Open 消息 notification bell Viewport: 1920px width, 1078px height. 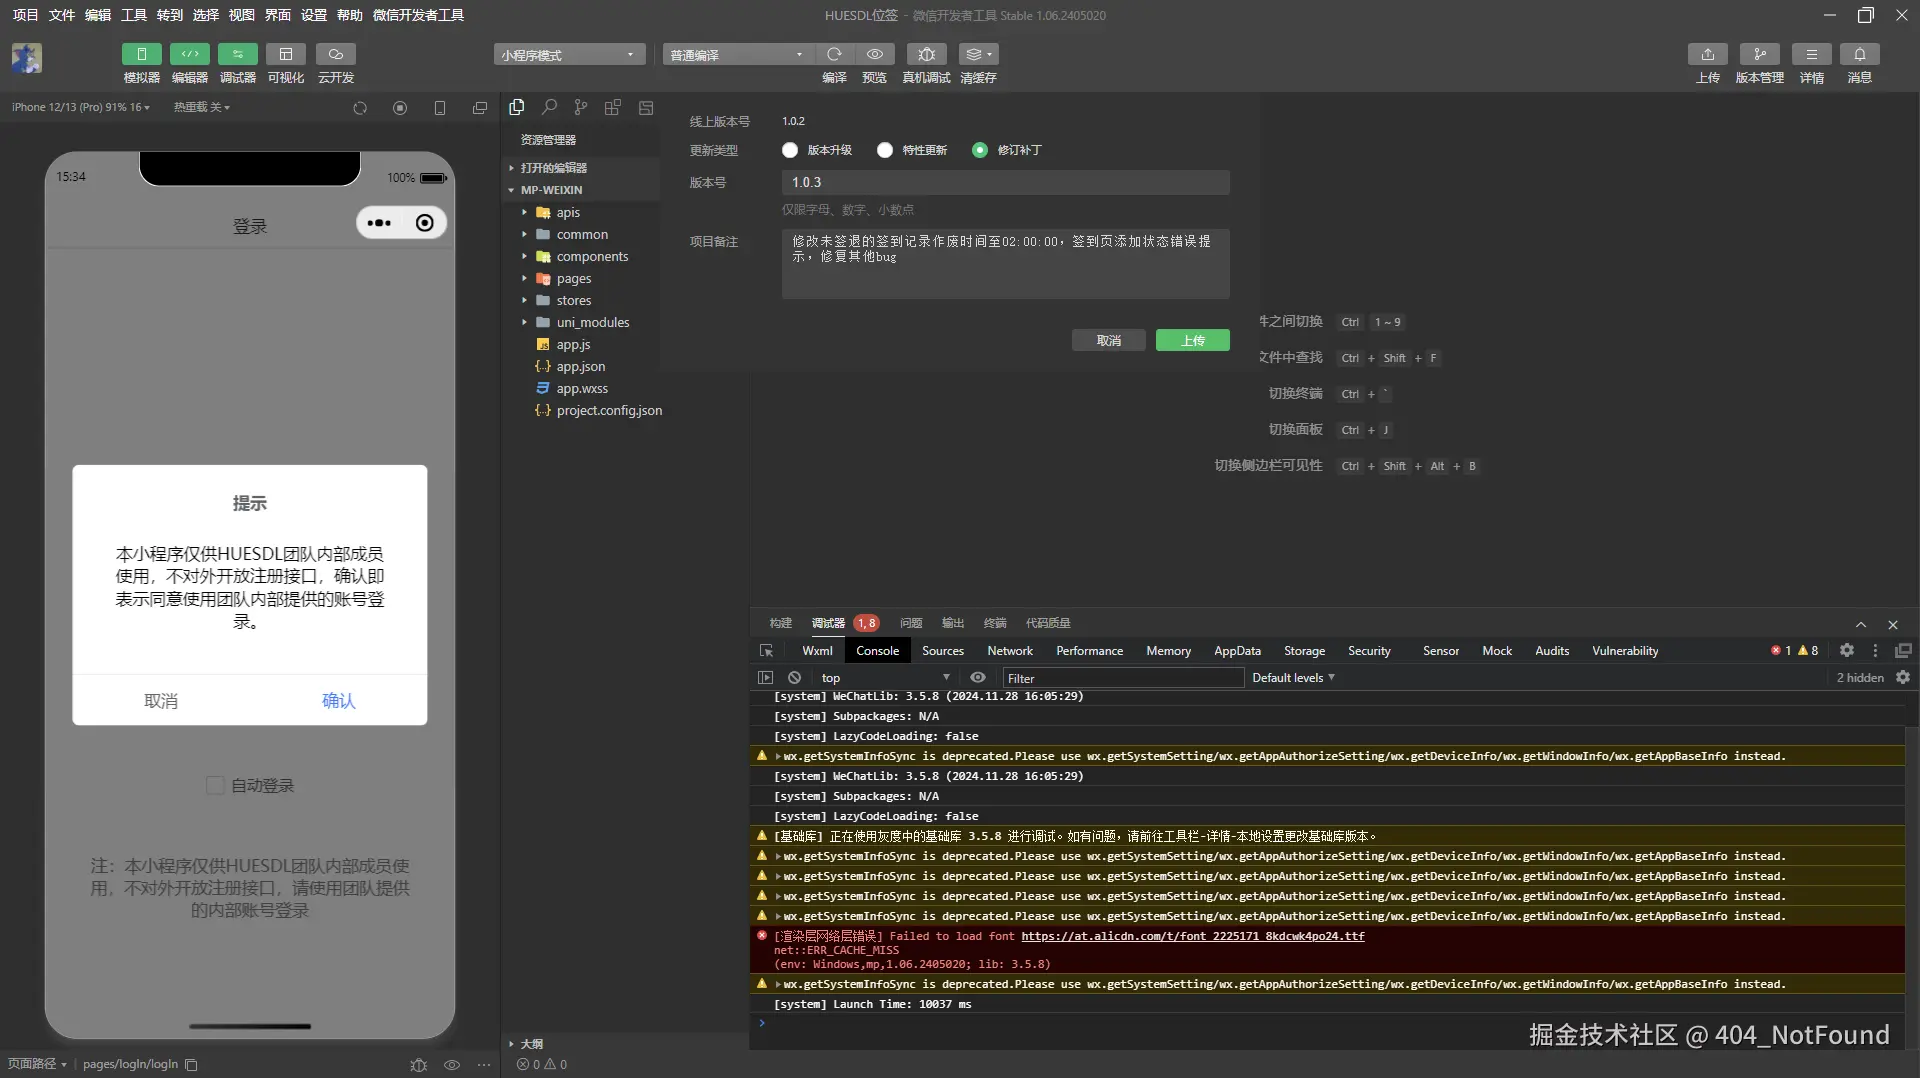pos(1859,54)
